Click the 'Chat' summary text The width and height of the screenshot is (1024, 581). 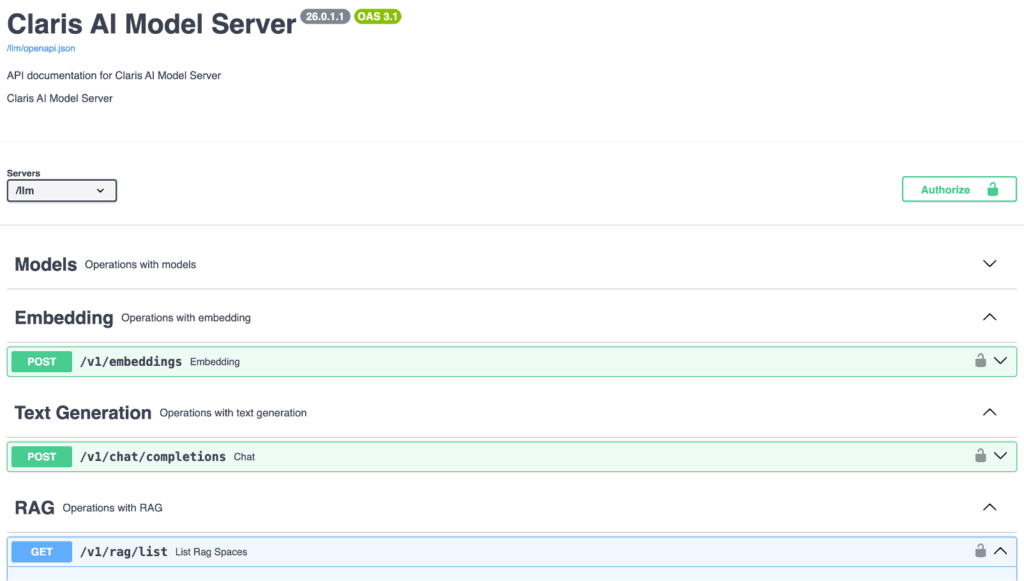[x=244, y=457]
